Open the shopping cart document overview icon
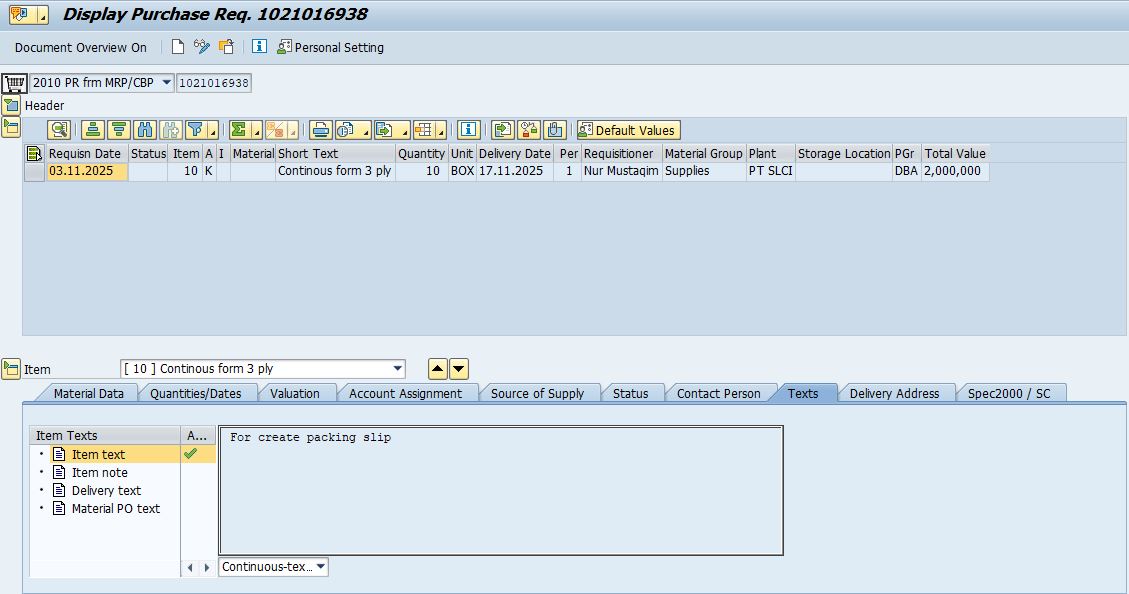 click(x=13, y=83)
